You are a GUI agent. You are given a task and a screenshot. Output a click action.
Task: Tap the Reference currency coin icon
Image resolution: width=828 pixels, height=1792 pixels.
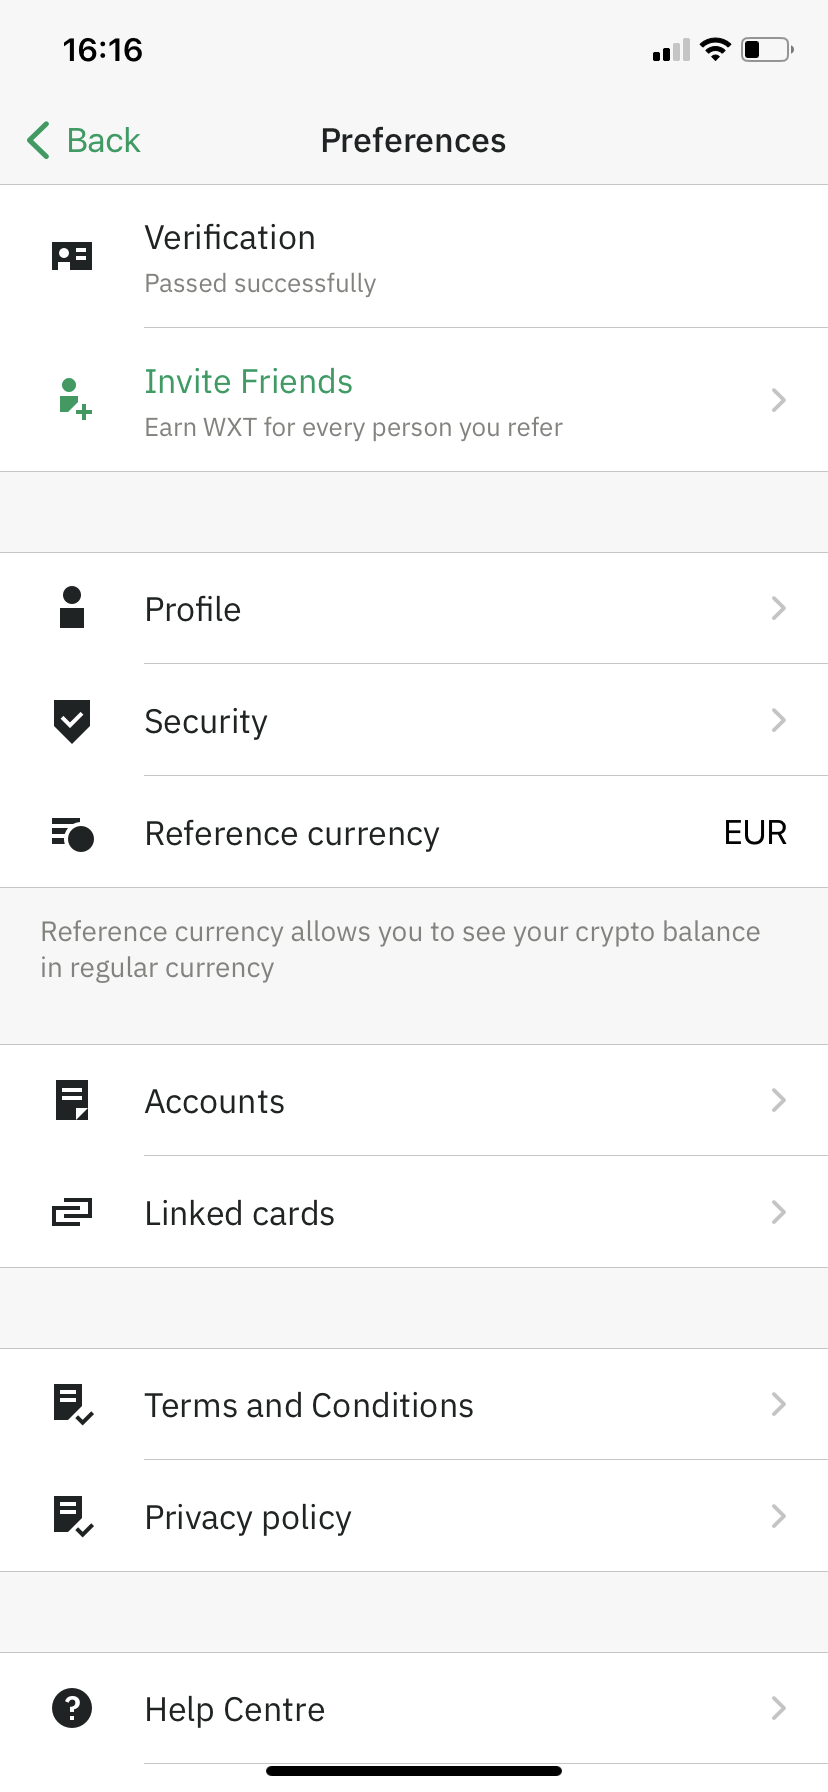coord(72,833)
